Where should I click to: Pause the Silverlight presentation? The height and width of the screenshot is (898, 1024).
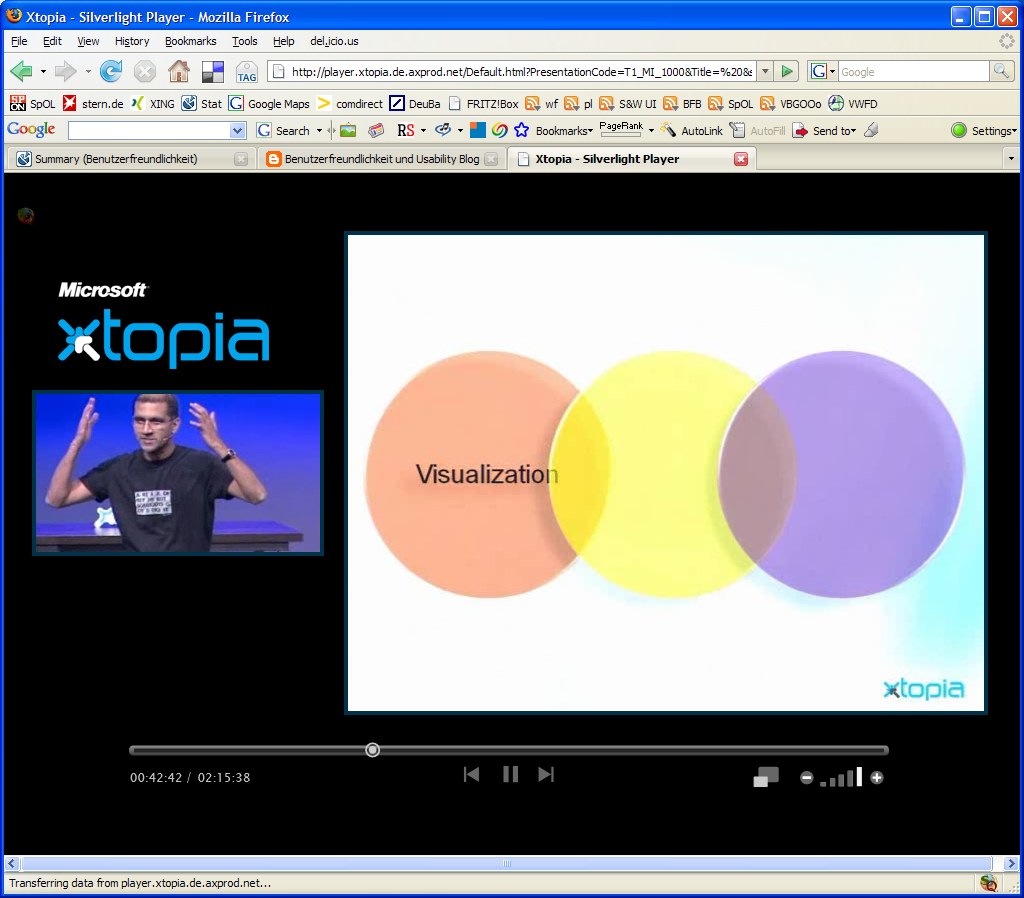click(x=511, y=775)
